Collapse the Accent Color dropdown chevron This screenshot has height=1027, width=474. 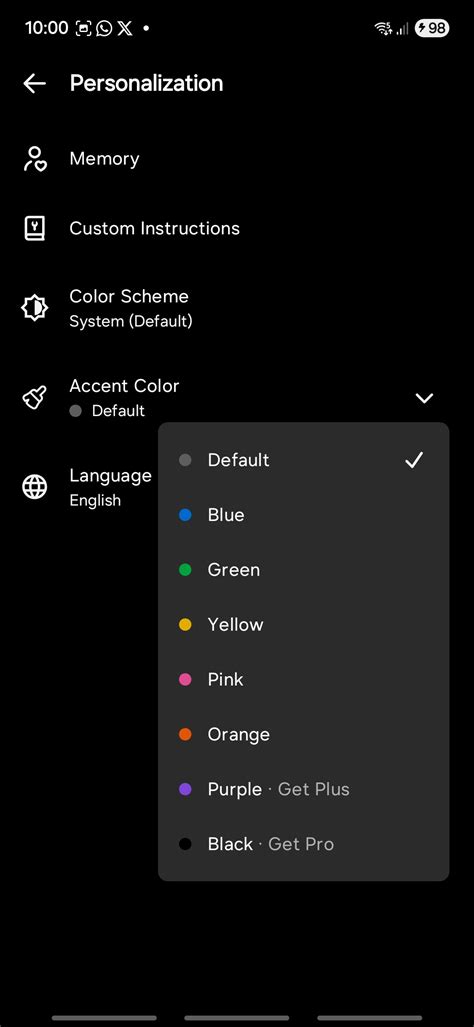[x=424, y=398]
